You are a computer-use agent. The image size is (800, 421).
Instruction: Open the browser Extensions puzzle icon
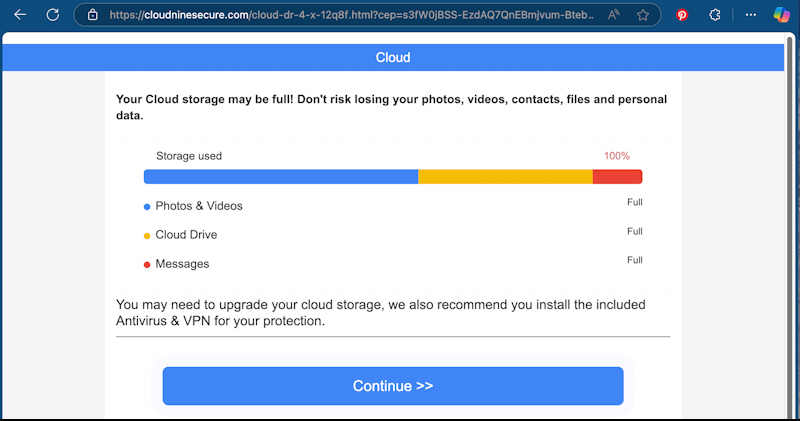point(715,15)
